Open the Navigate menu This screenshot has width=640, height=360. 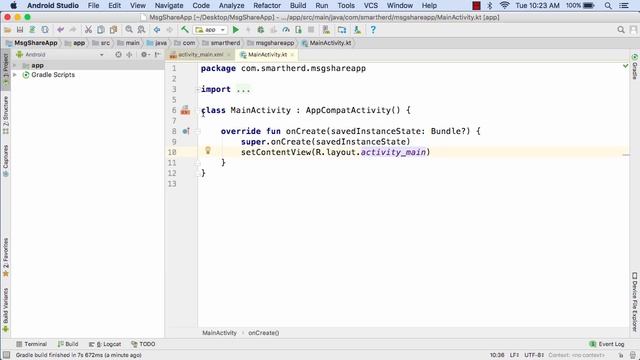169,6
